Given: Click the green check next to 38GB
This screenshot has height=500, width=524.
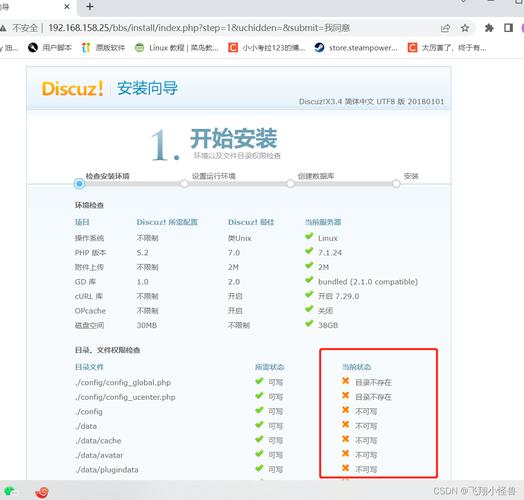Looking at the screenshot, I should pyautogui.click(x=309, y=324).
